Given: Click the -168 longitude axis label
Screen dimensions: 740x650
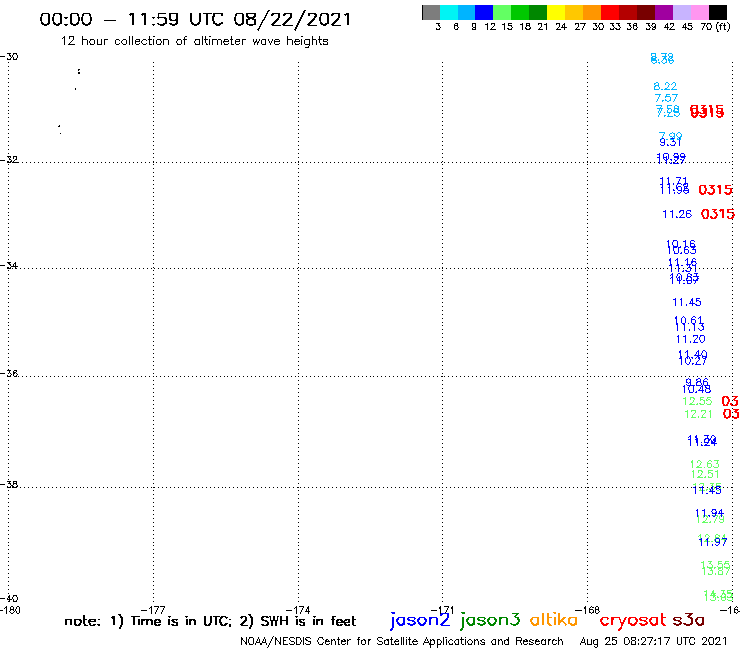Looking at the screenshot, I should pos(588,610).
